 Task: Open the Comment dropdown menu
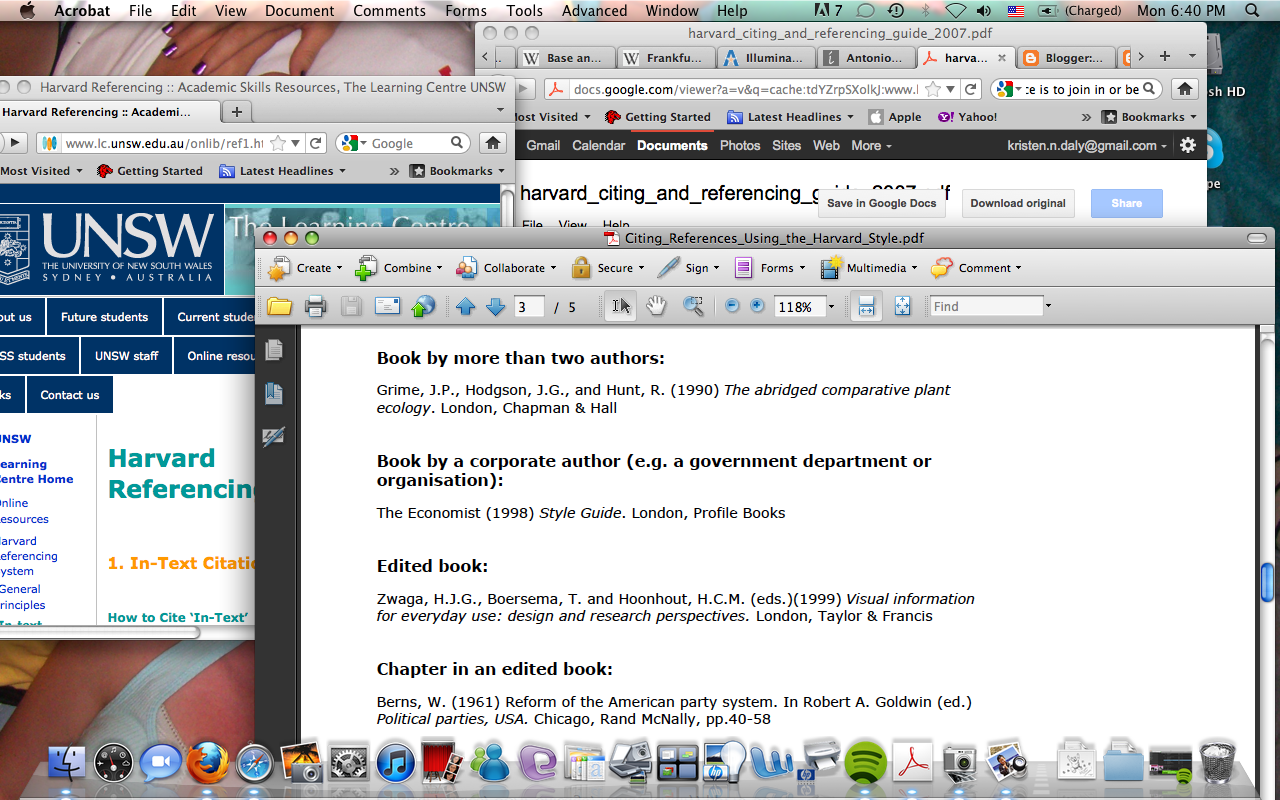[976, 268]
